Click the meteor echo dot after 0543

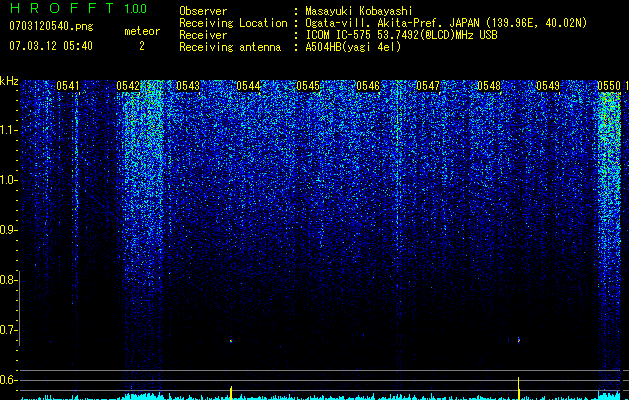(231, 341)
